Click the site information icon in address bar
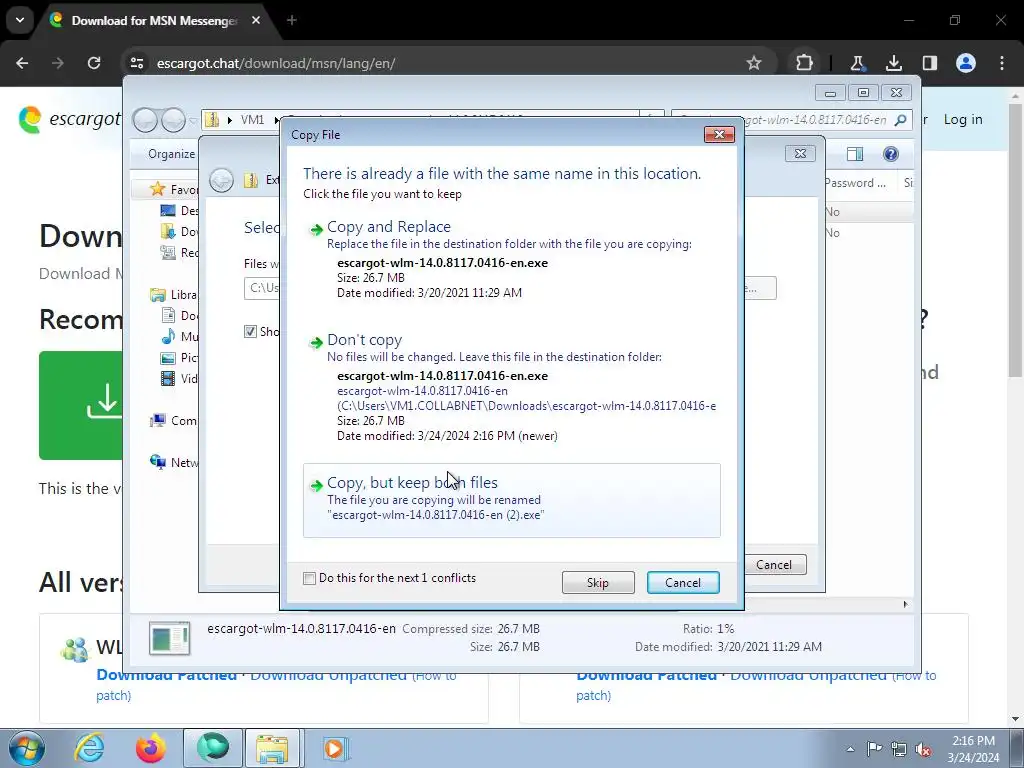The image size is (1024, 768). (136, 63)
